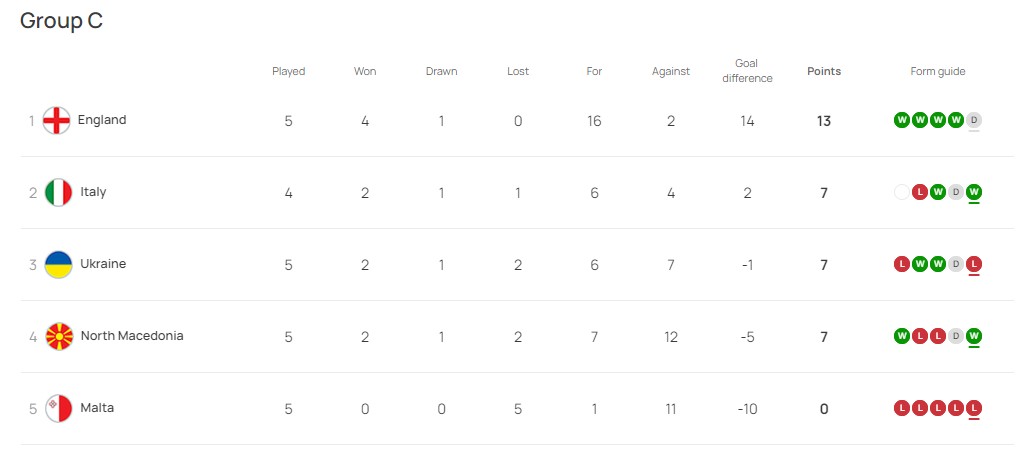
Task: Click England's underlined draw form badge
Action: point(974,121)
